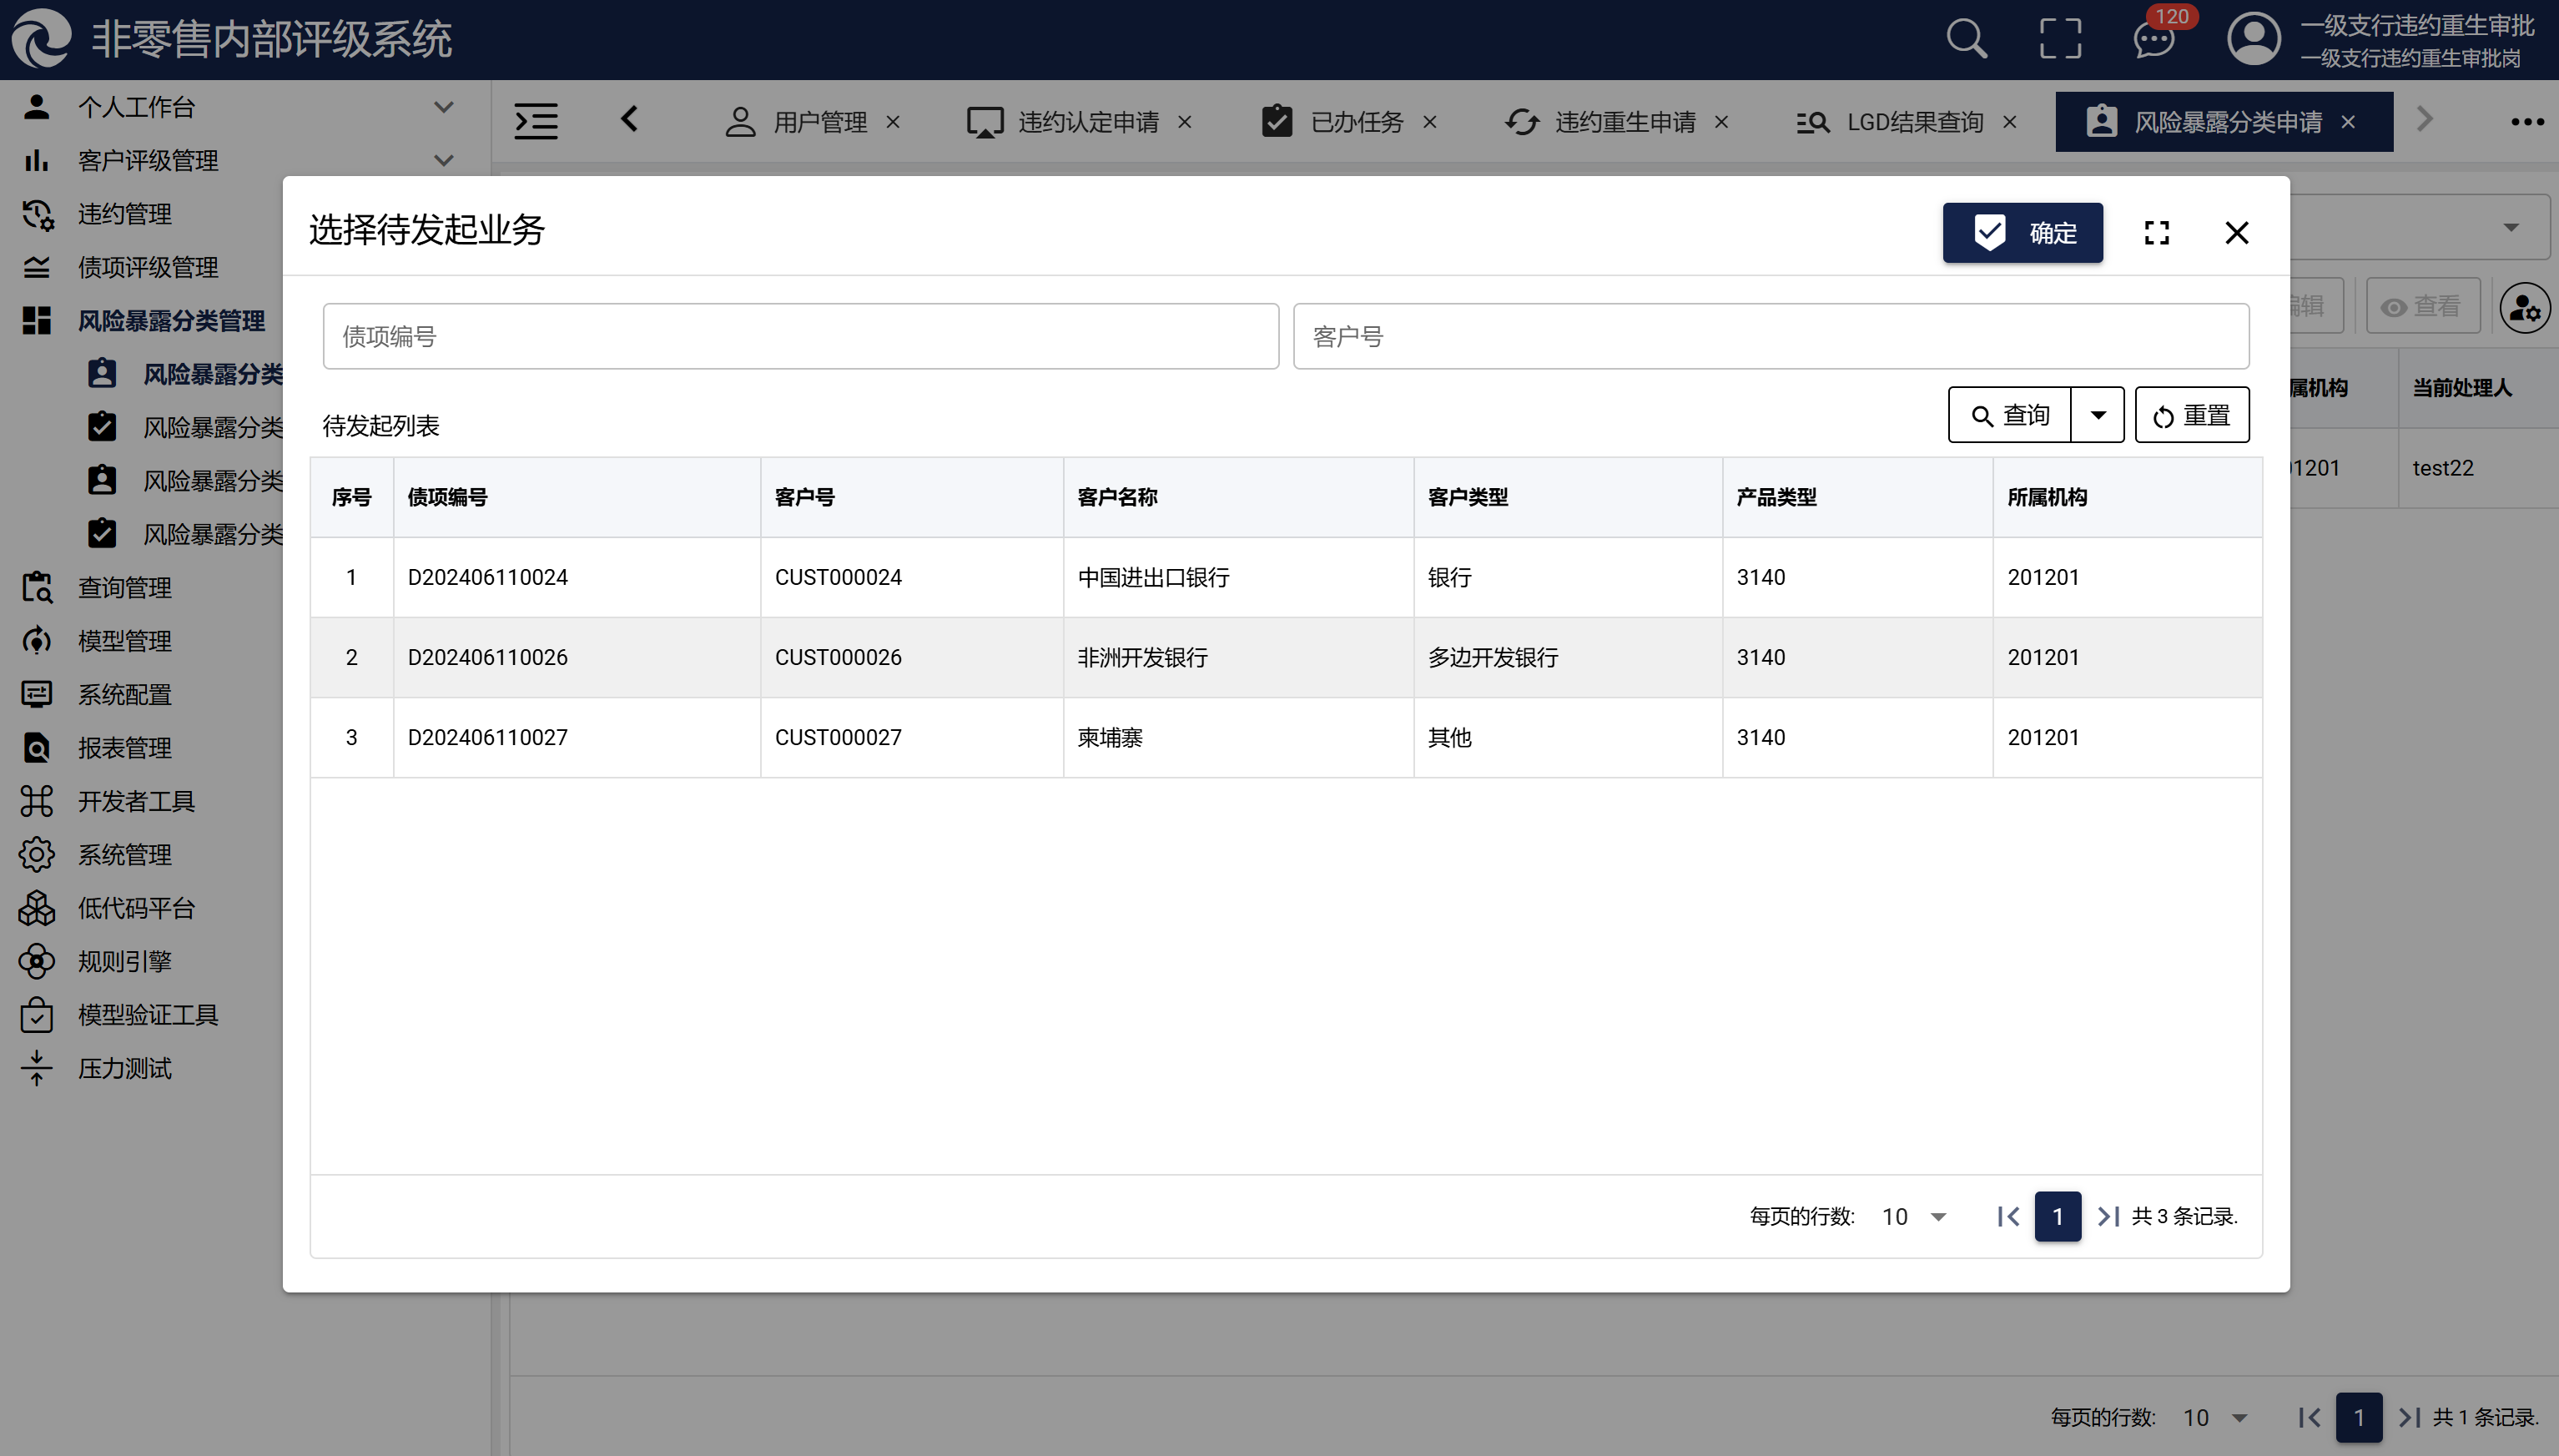Close the 用户管理 tab

coord(893,122)
